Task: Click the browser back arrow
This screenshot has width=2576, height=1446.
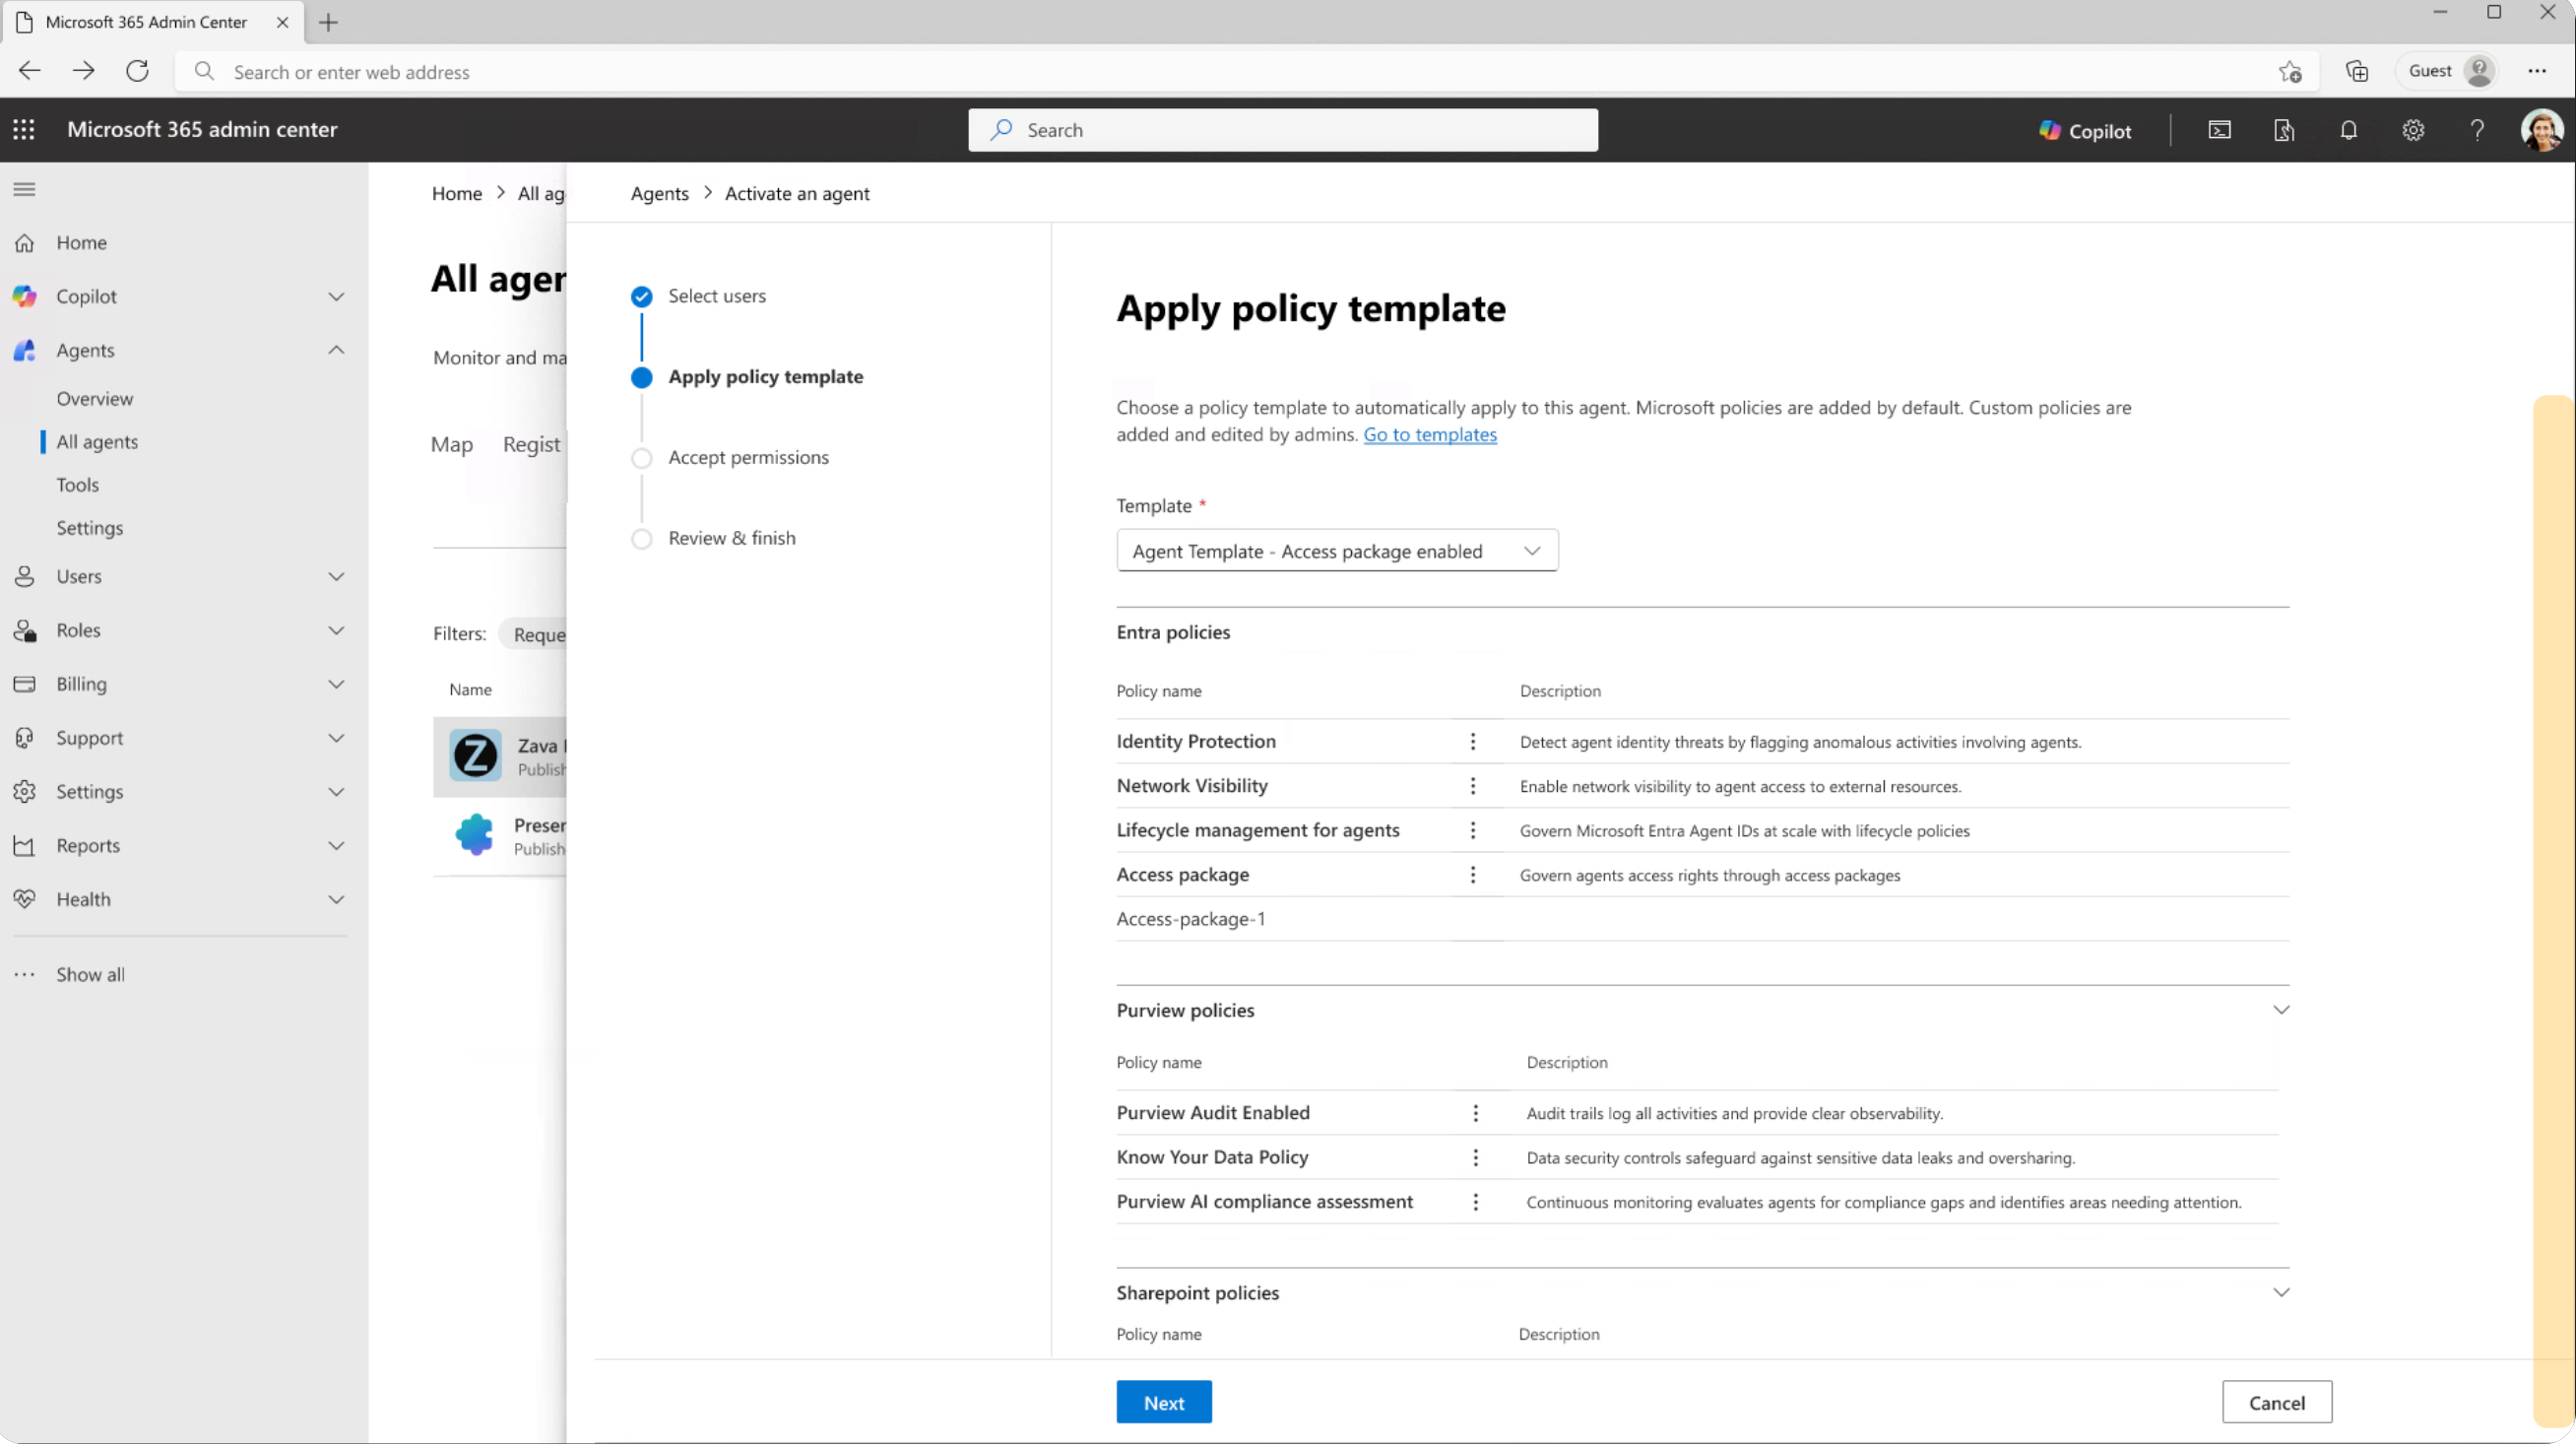Action: 29,71
